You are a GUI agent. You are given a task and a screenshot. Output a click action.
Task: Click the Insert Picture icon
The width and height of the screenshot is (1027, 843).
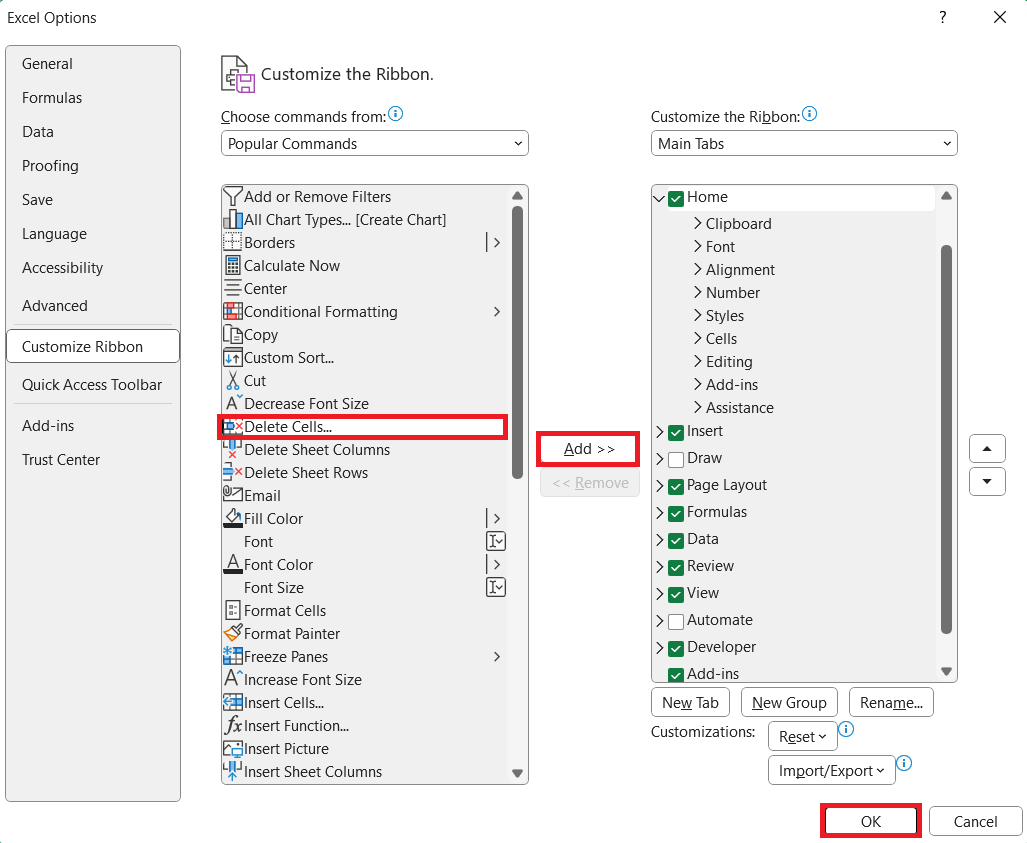233,748
